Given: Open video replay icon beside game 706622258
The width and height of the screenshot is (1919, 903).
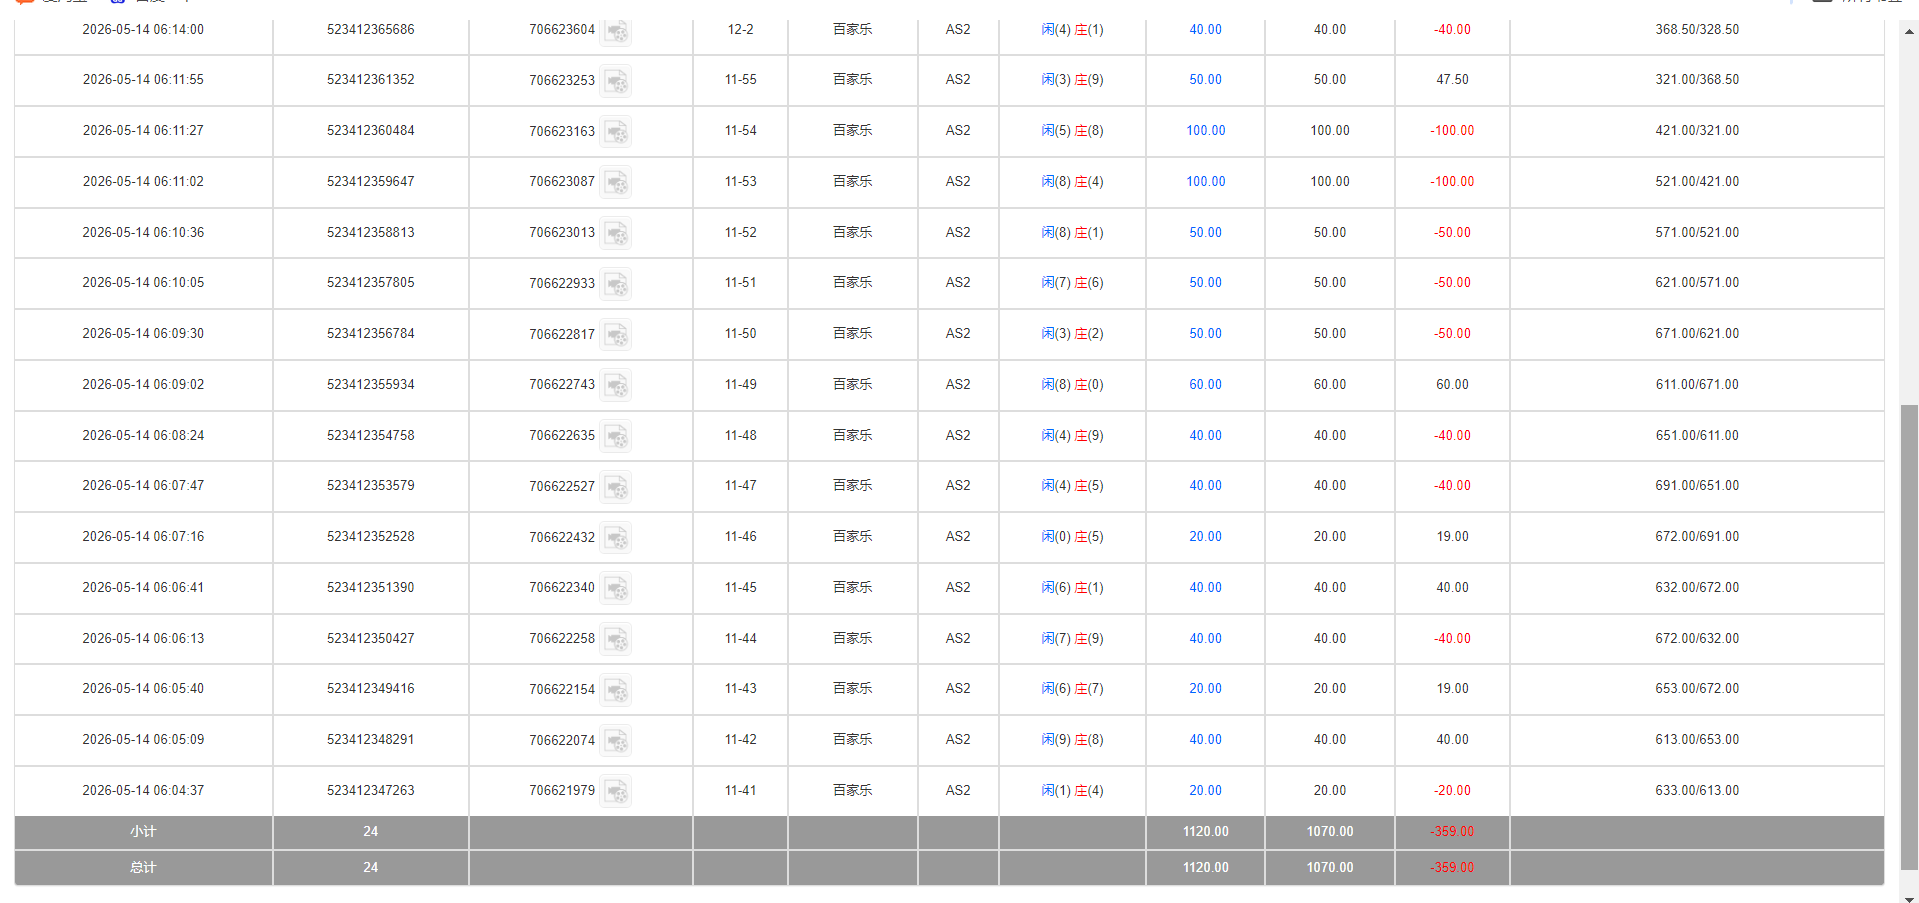Looking at the screenshot, I should coord(616,639).
